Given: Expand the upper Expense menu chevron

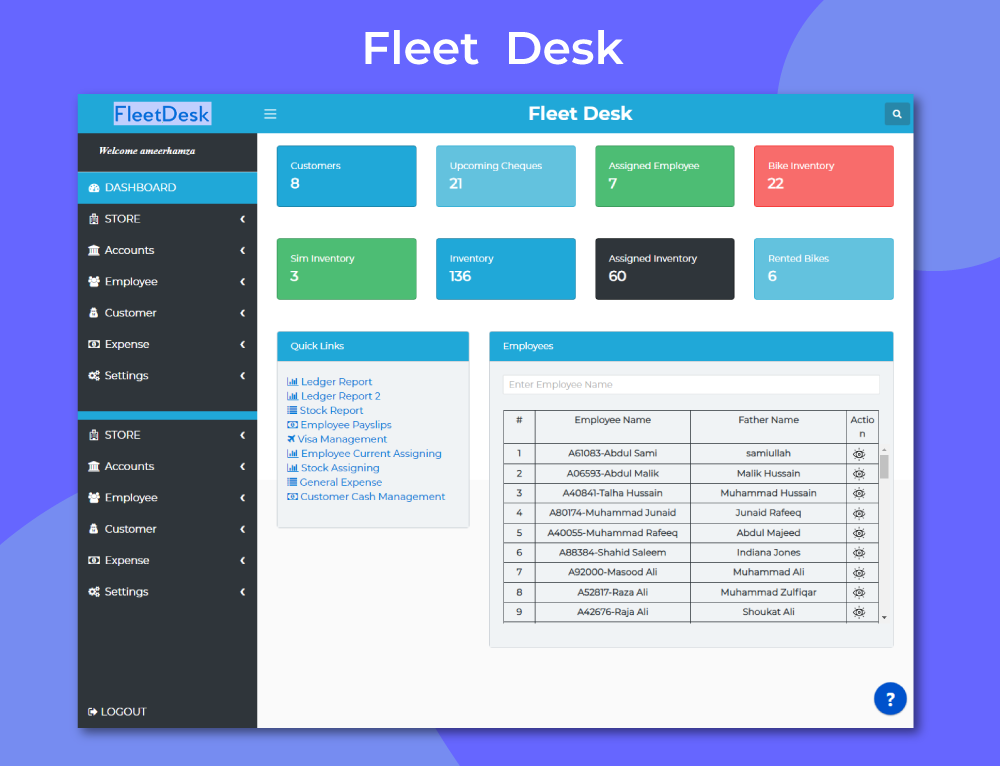Looking at the screenshot, I should [242, 344].
